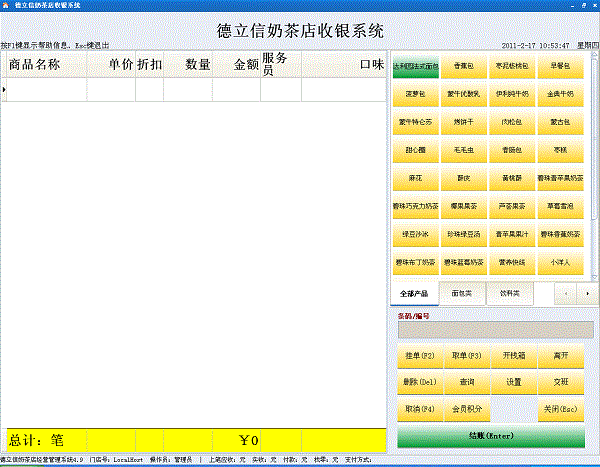The height and width of the screenshot is (467, 600).
Task: Add 绿豆沙冰 to the order
Action: (x=416, y=235)
